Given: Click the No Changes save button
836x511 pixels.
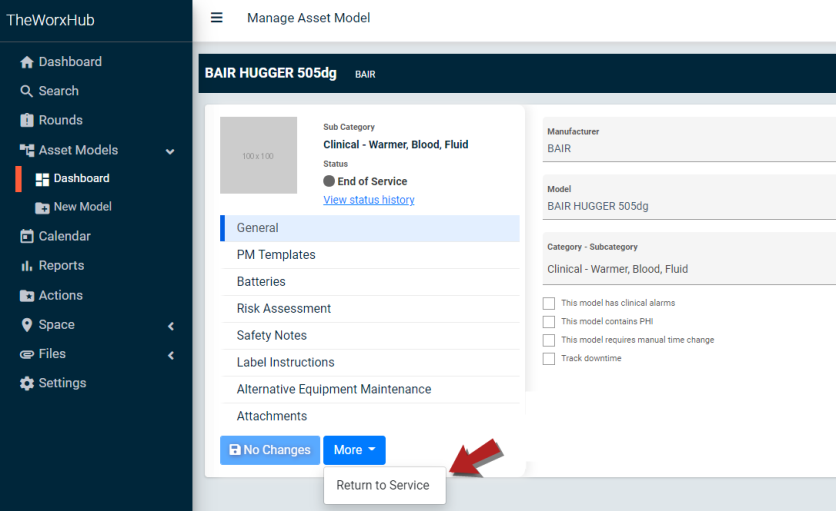Looking at the screenshot, I should pyautogui.click(x=270, y=450).
